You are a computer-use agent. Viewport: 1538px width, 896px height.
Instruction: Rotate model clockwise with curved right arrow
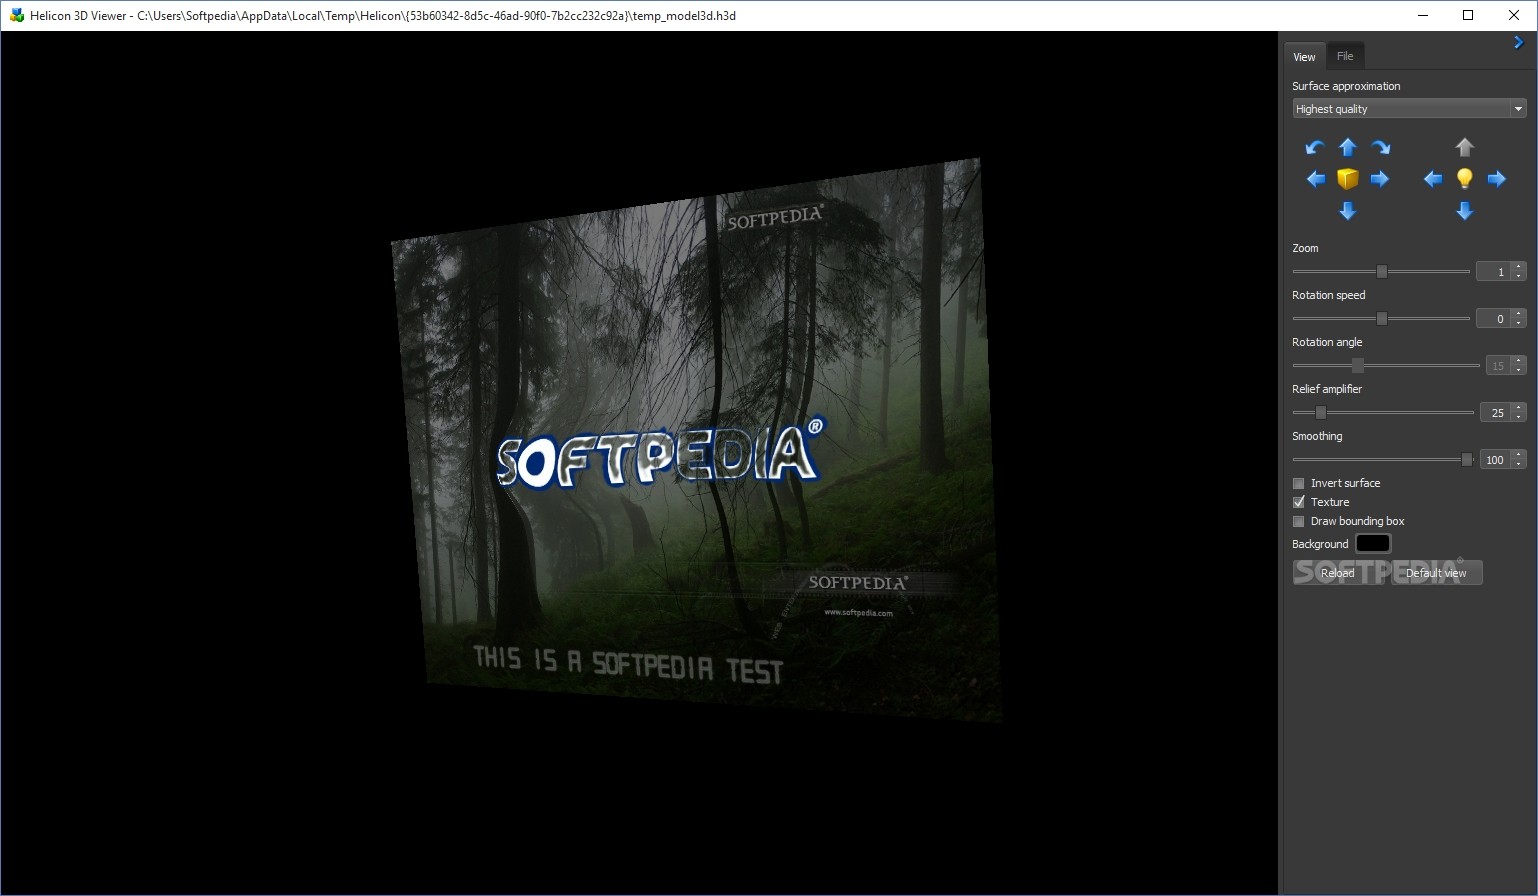(x=1380, y=148)
